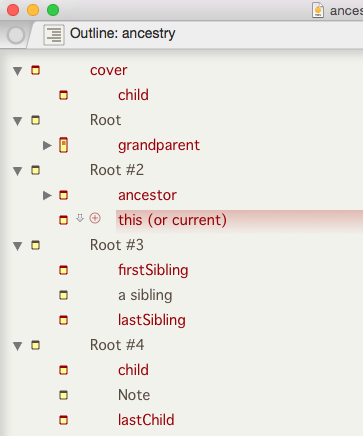Select the Outline: ancestry tab
Image resolution: width=363 pixels, height=436 pixels.
(123, 33)
